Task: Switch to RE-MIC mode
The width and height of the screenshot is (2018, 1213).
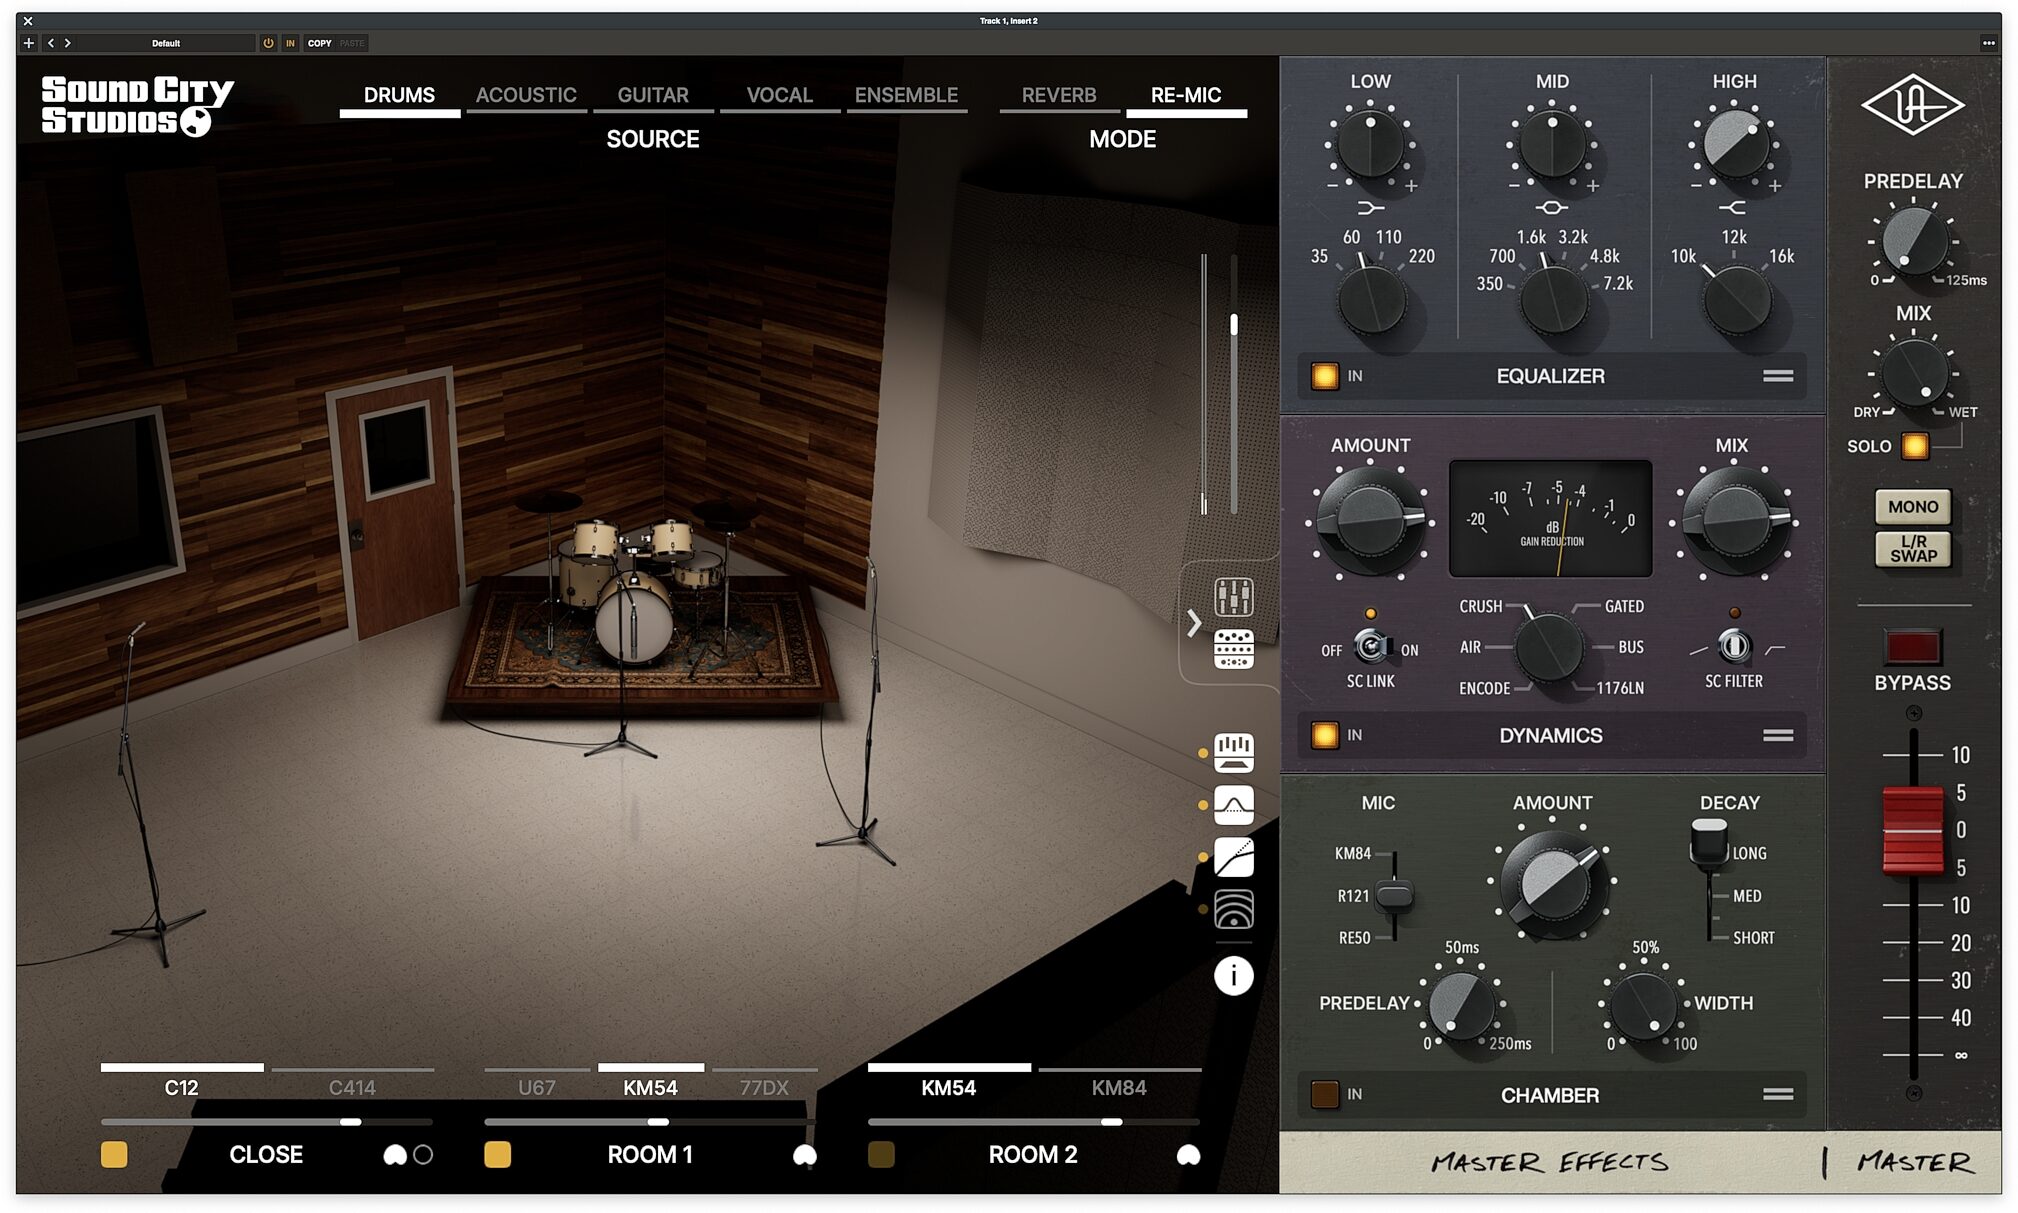Action: 1186,96
